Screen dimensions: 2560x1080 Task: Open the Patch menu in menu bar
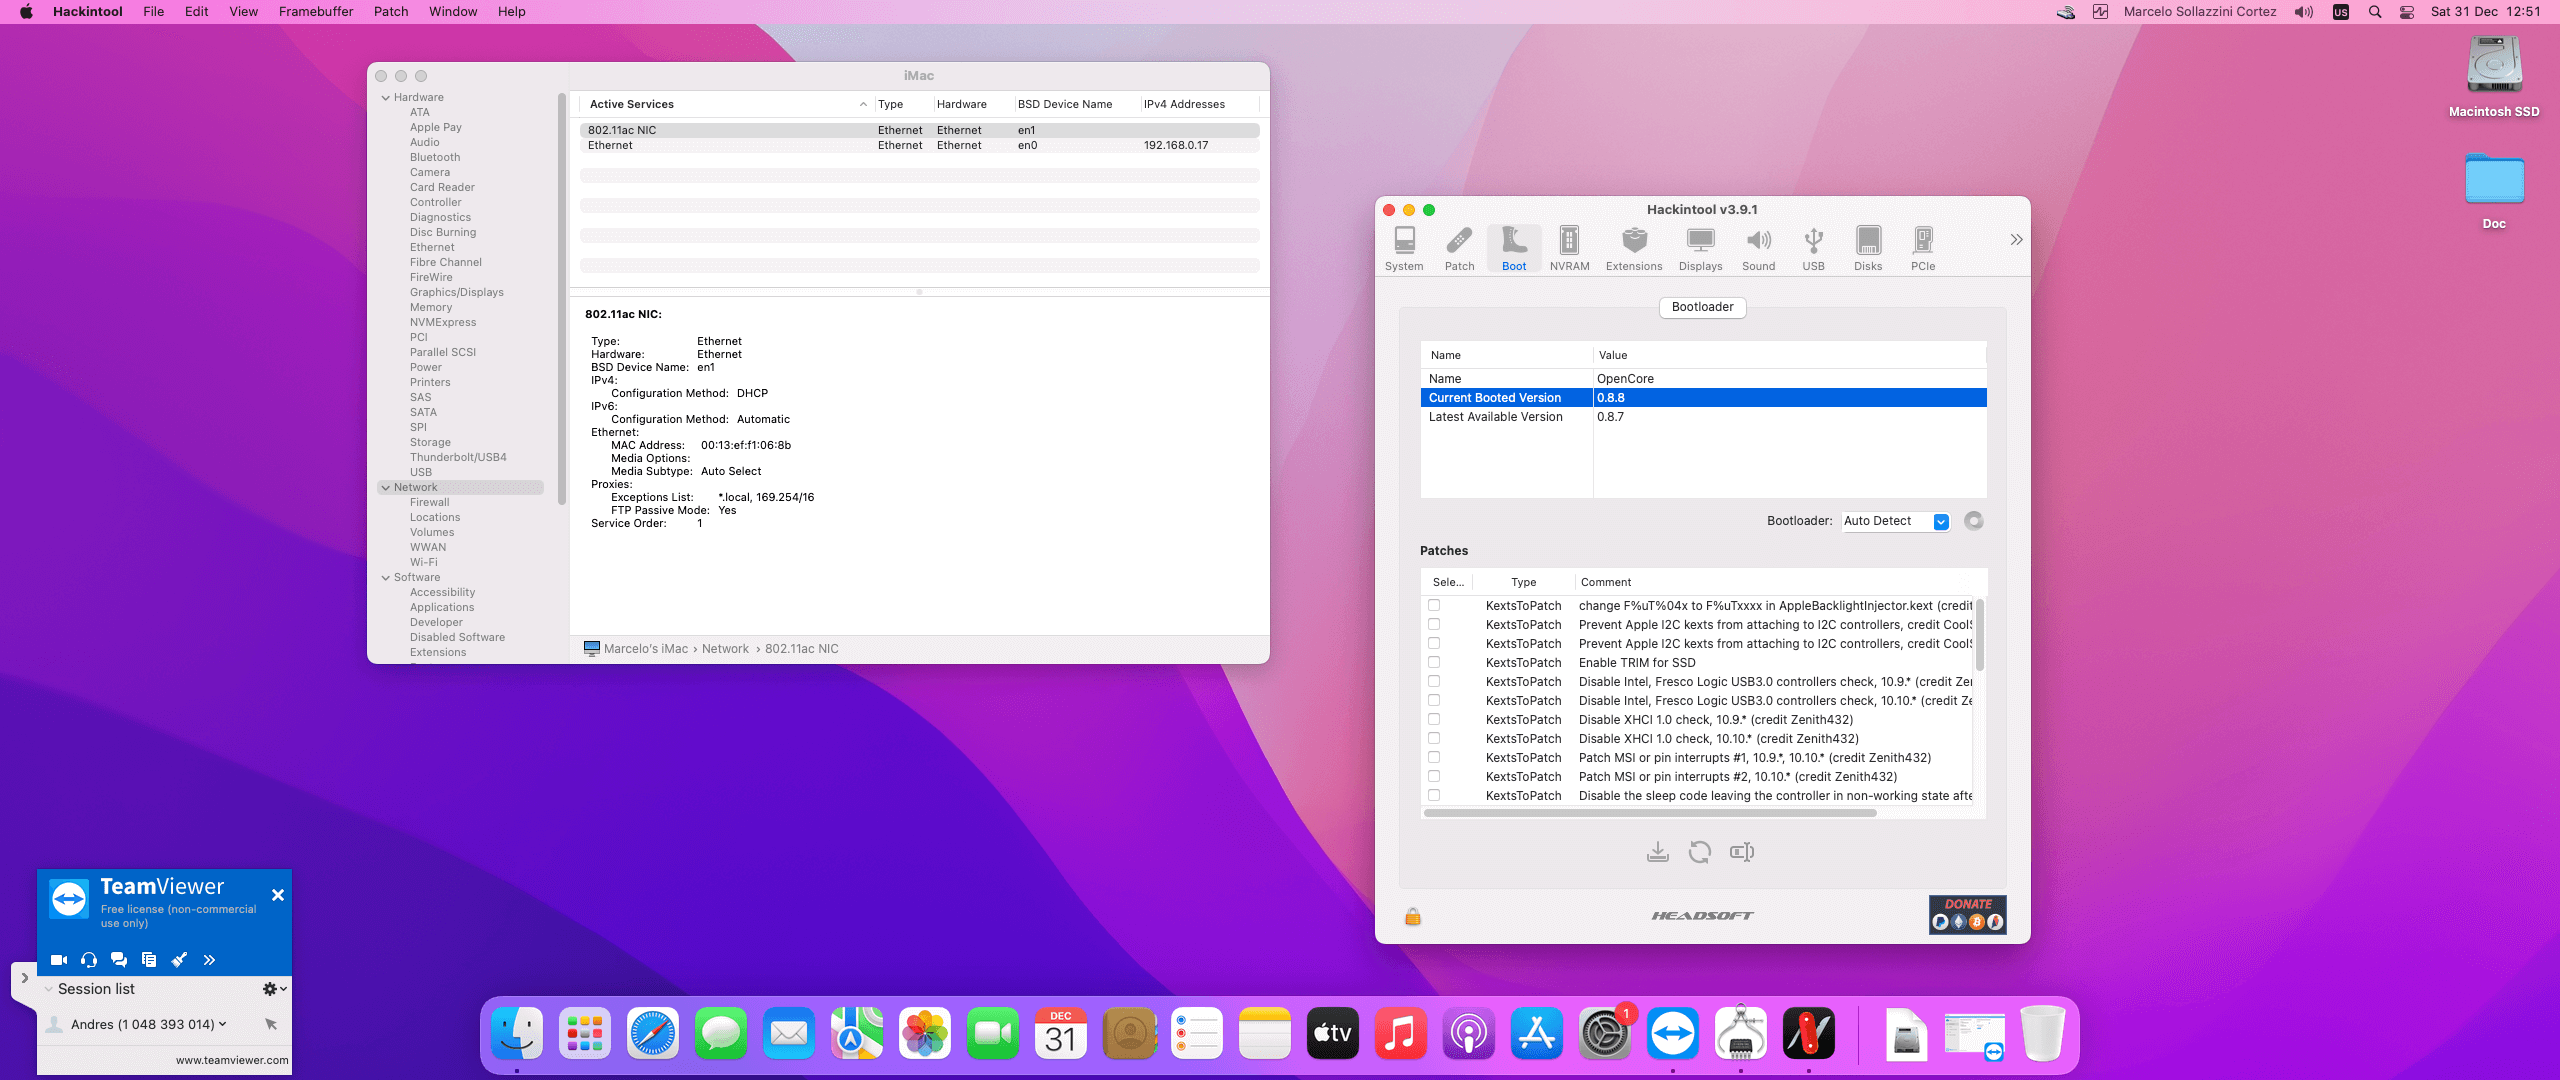(390, 12)
